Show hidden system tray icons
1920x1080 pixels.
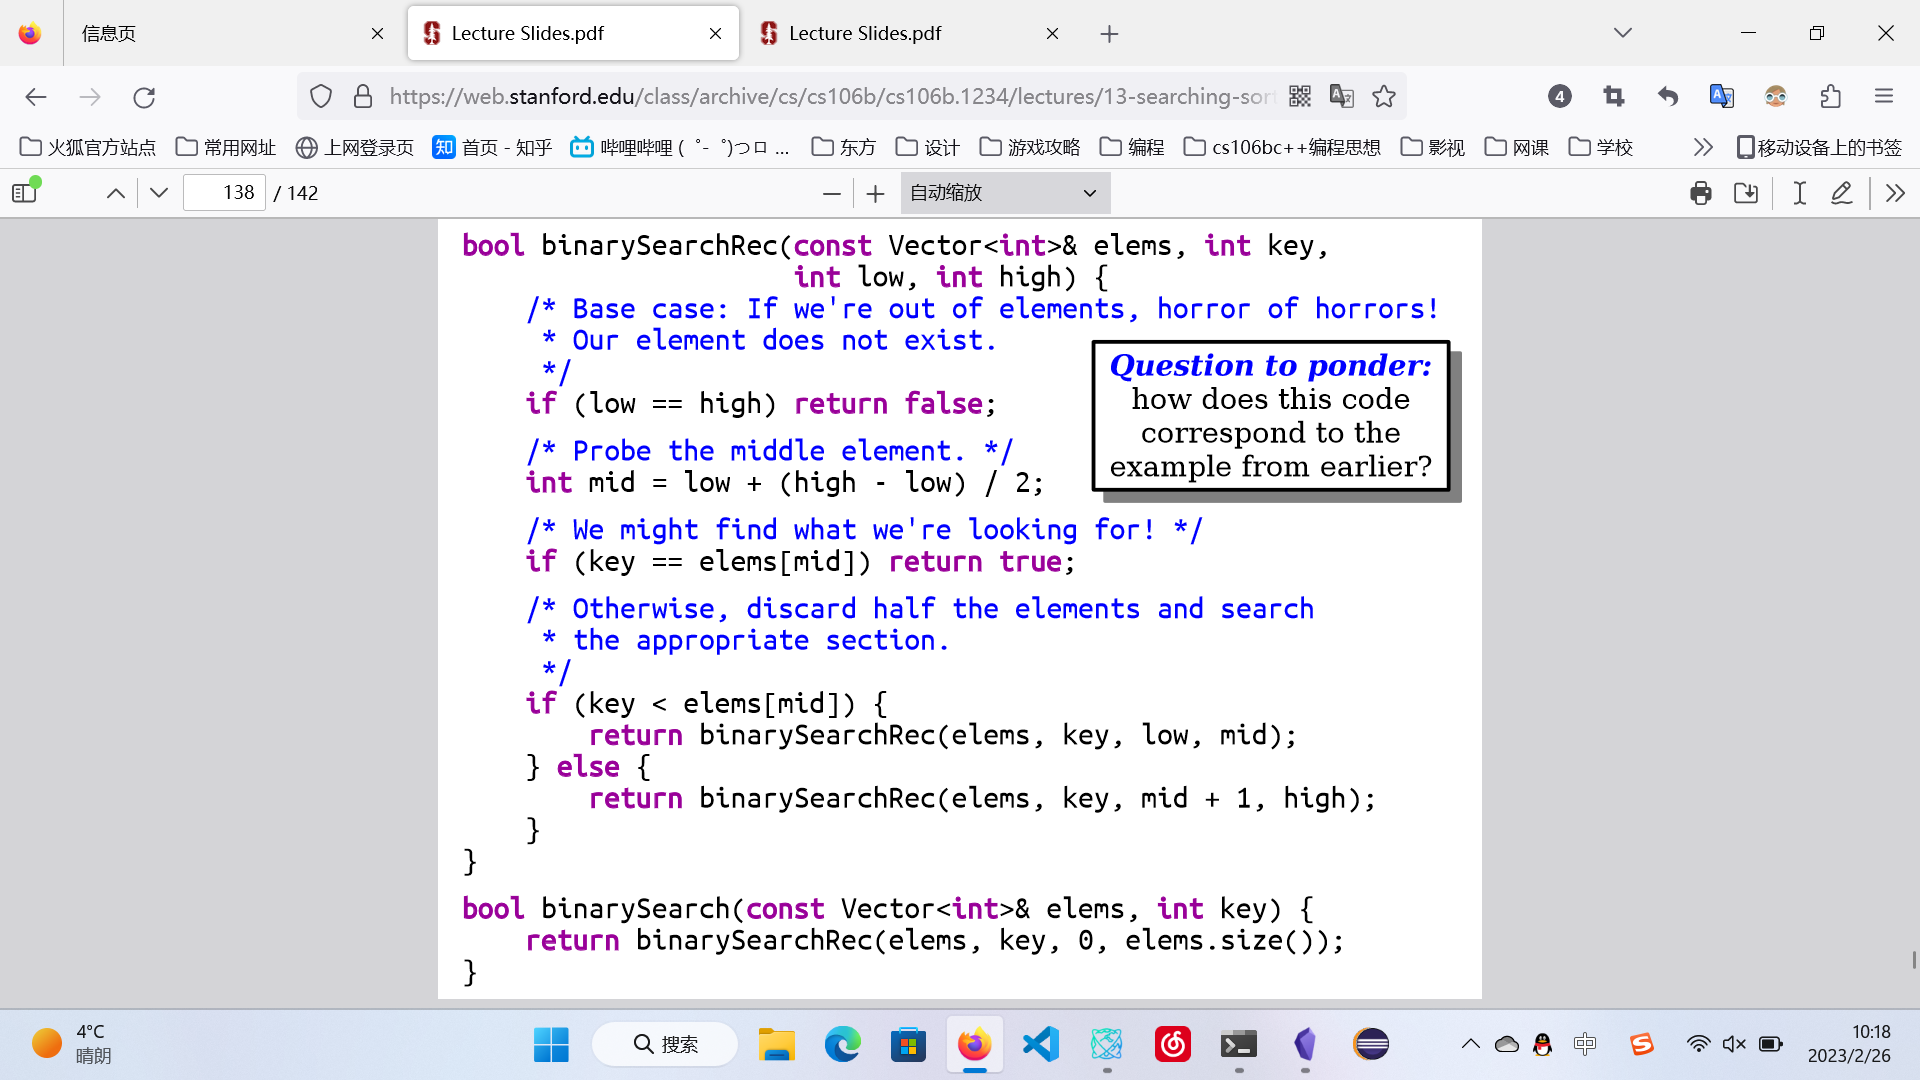click(1470, 1044)
